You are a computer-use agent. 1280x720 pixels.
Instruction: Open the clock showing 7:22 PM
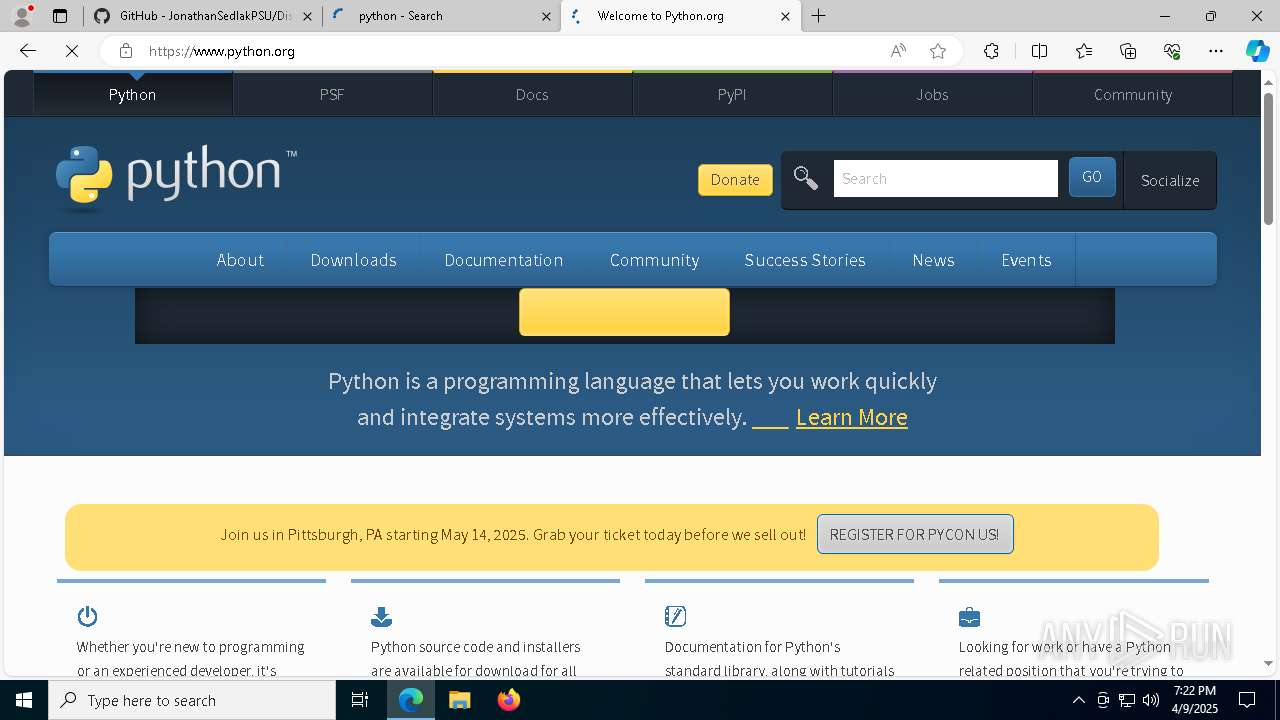(1195, 700)
